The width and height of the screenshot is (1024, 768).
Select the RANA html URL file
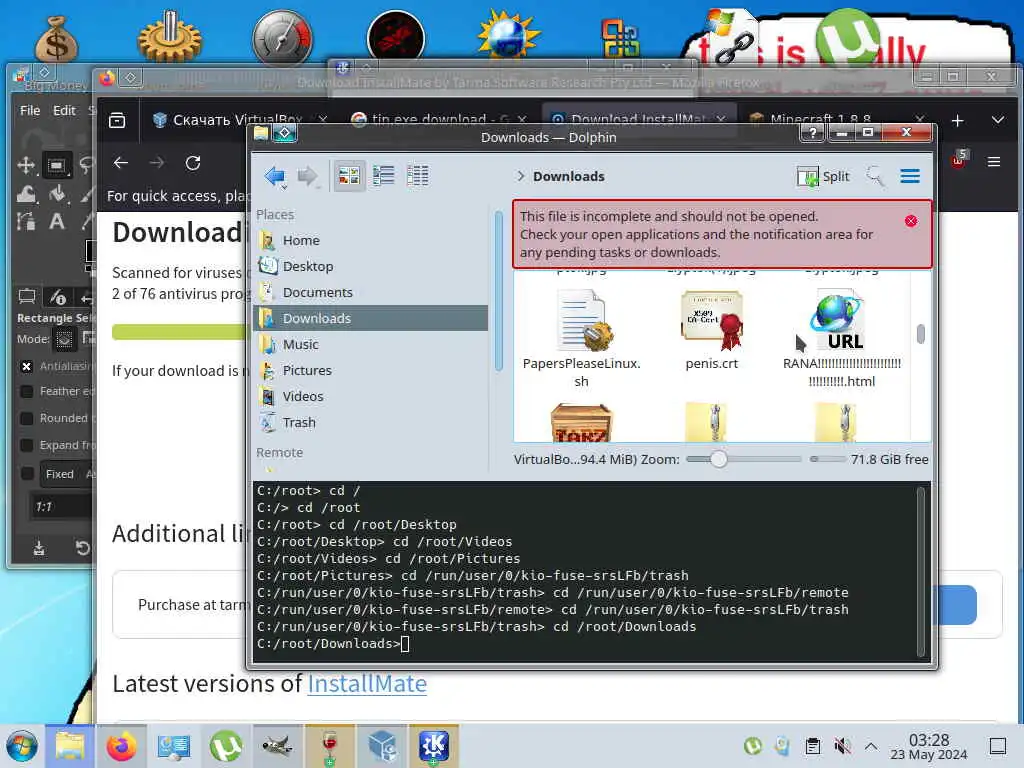tap(842, 340)
